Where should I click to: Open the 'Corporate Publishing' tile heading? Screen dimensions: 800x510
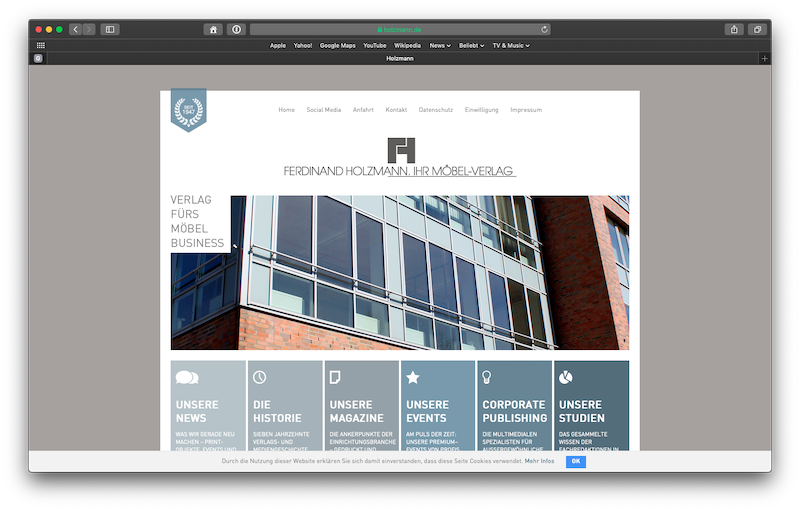tap(514, 411)
